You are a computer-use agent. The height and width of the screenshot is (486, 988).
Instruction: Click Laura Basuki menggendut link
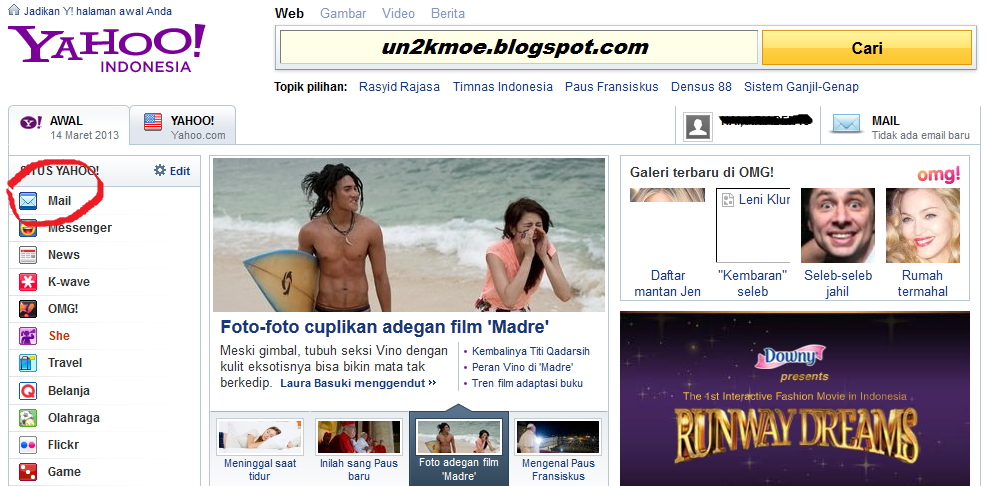point(358,383)
